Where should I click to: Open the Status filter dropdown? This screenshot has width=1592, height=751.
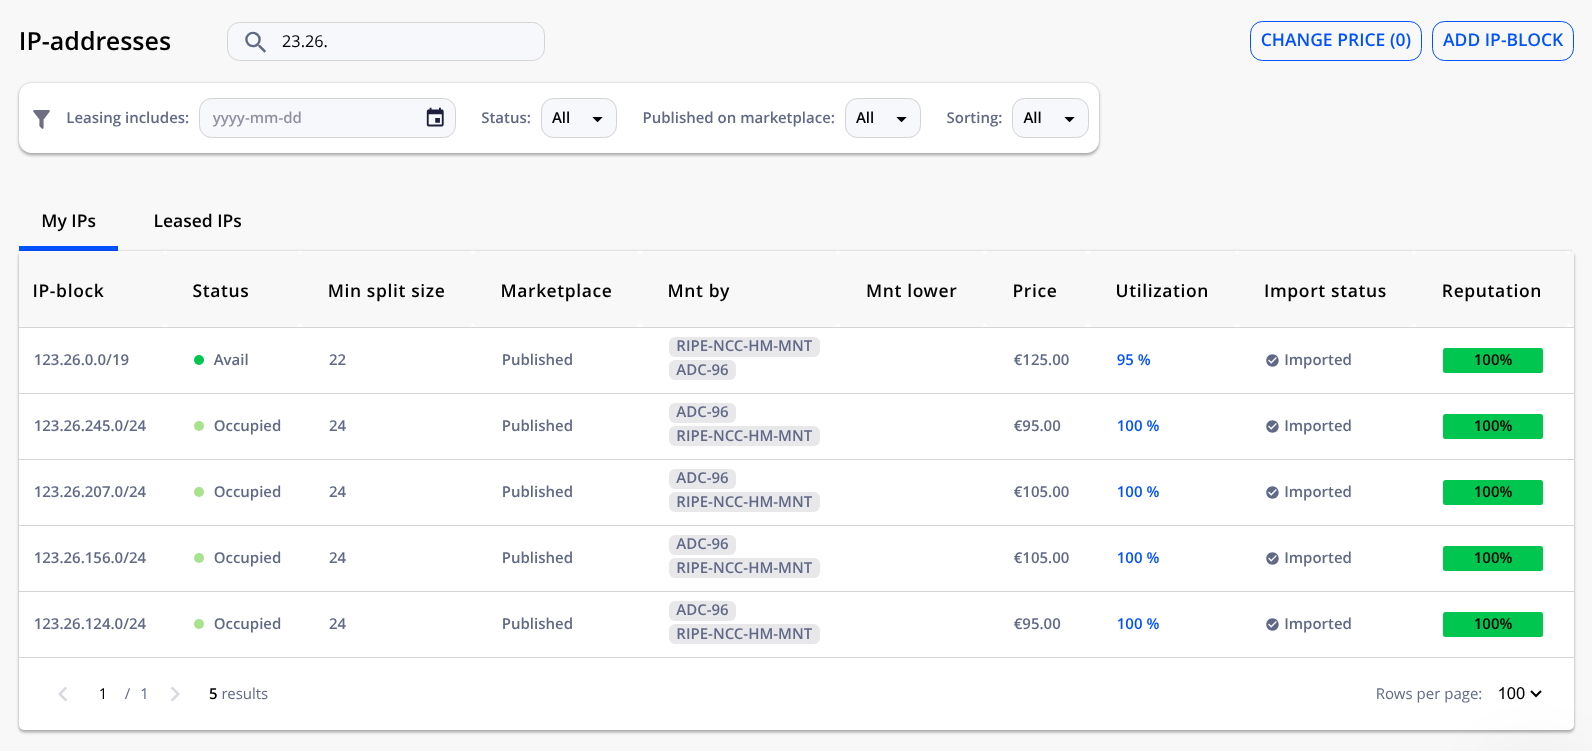point(578,118)
